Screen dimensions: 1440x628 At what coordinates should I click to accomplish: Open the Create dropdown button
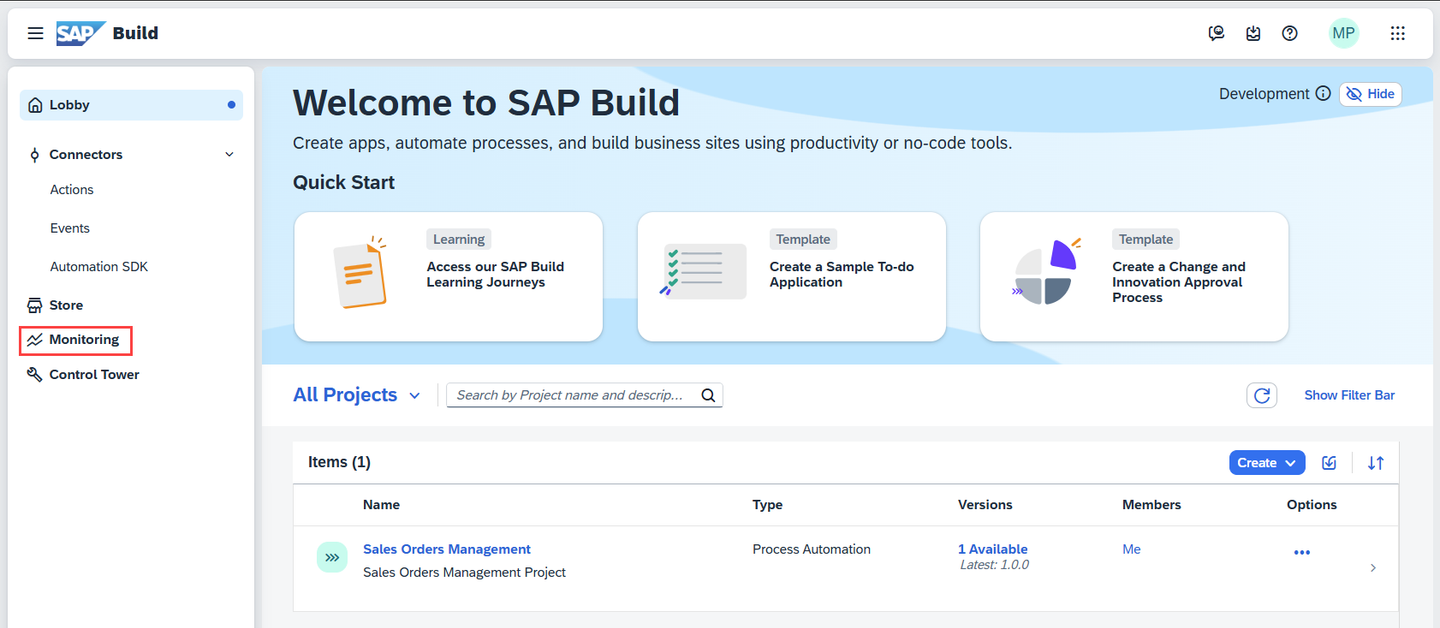point(1267,462)
